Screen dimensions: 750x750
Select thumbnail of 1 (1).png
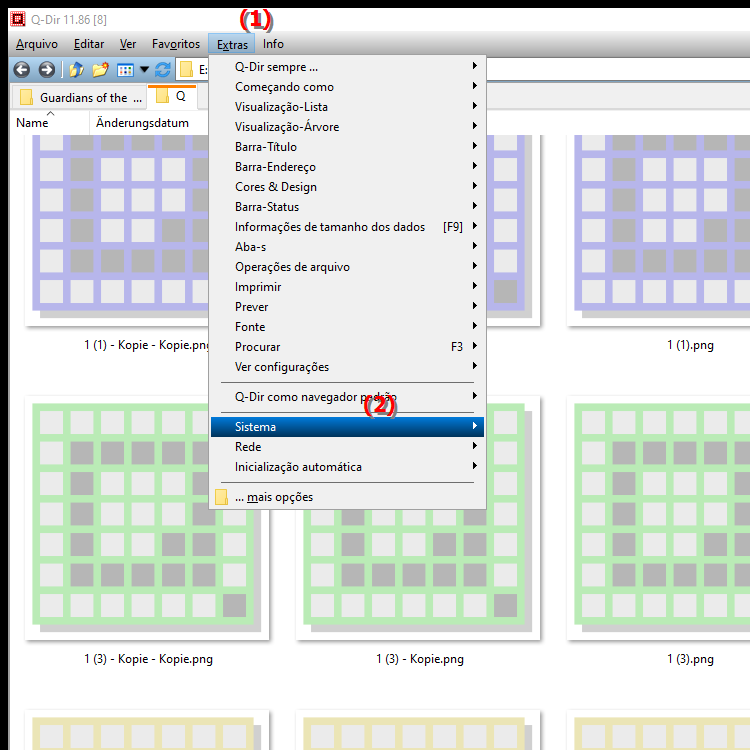(x=660, y=230)
